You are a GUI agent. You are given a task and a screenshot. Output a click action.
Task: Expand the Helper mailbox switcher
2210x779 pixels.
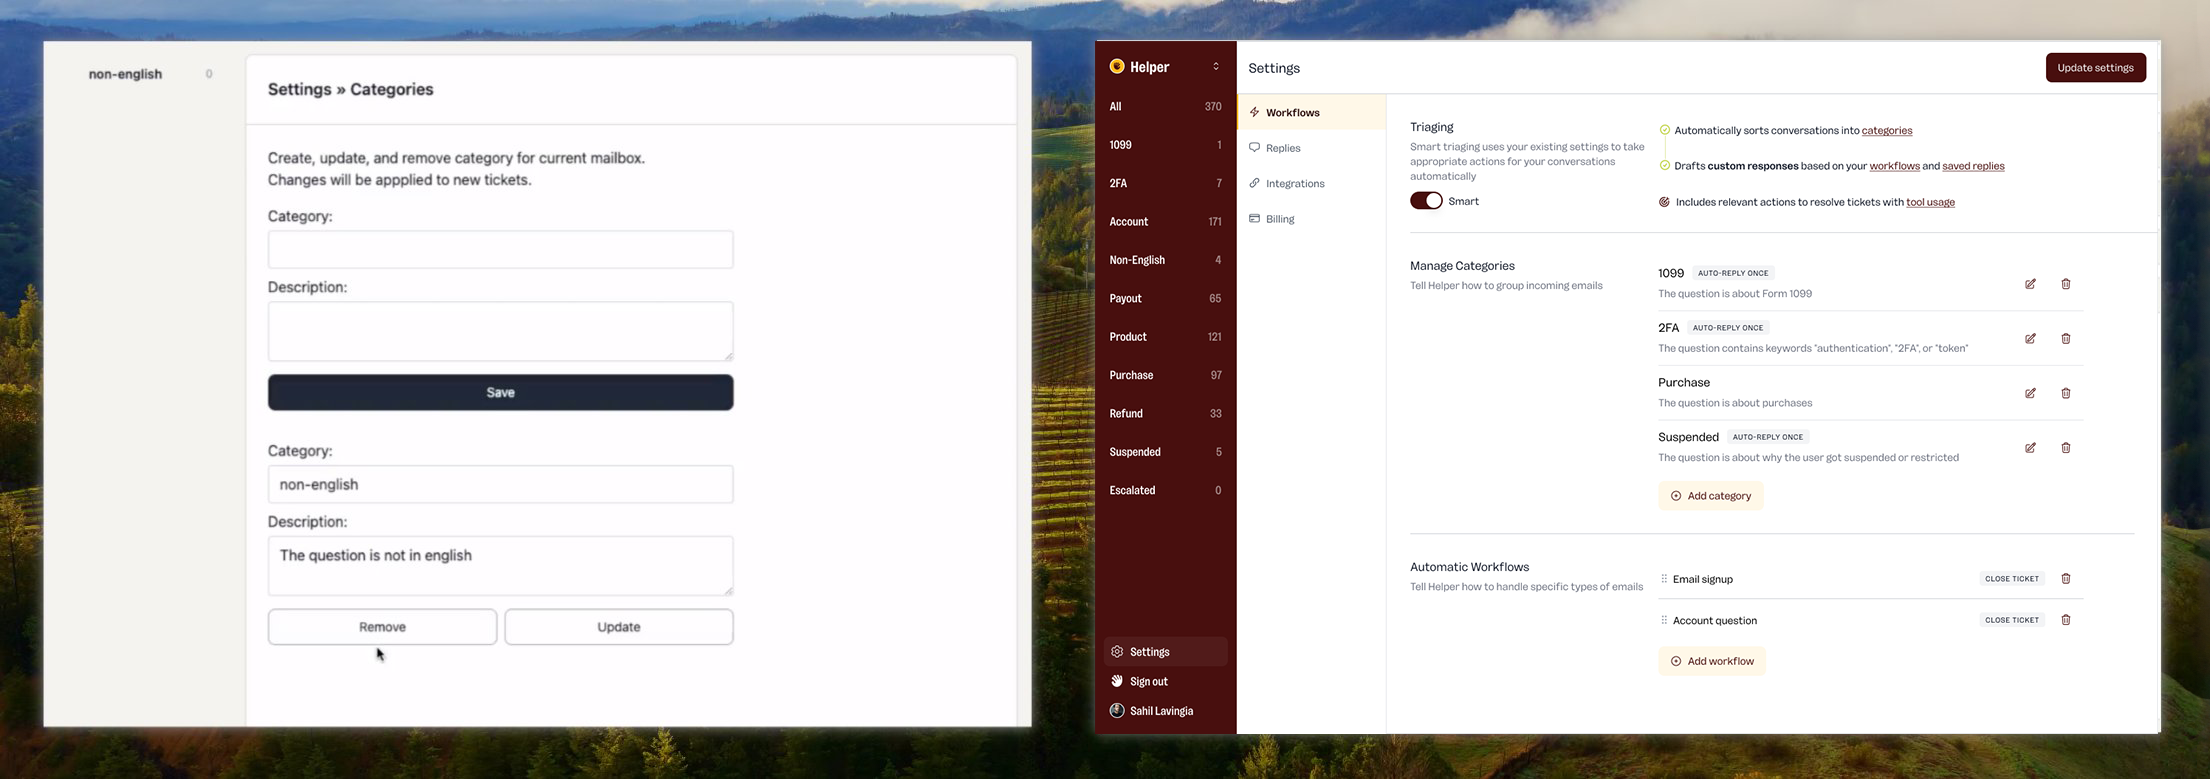tap(1216, 67)
